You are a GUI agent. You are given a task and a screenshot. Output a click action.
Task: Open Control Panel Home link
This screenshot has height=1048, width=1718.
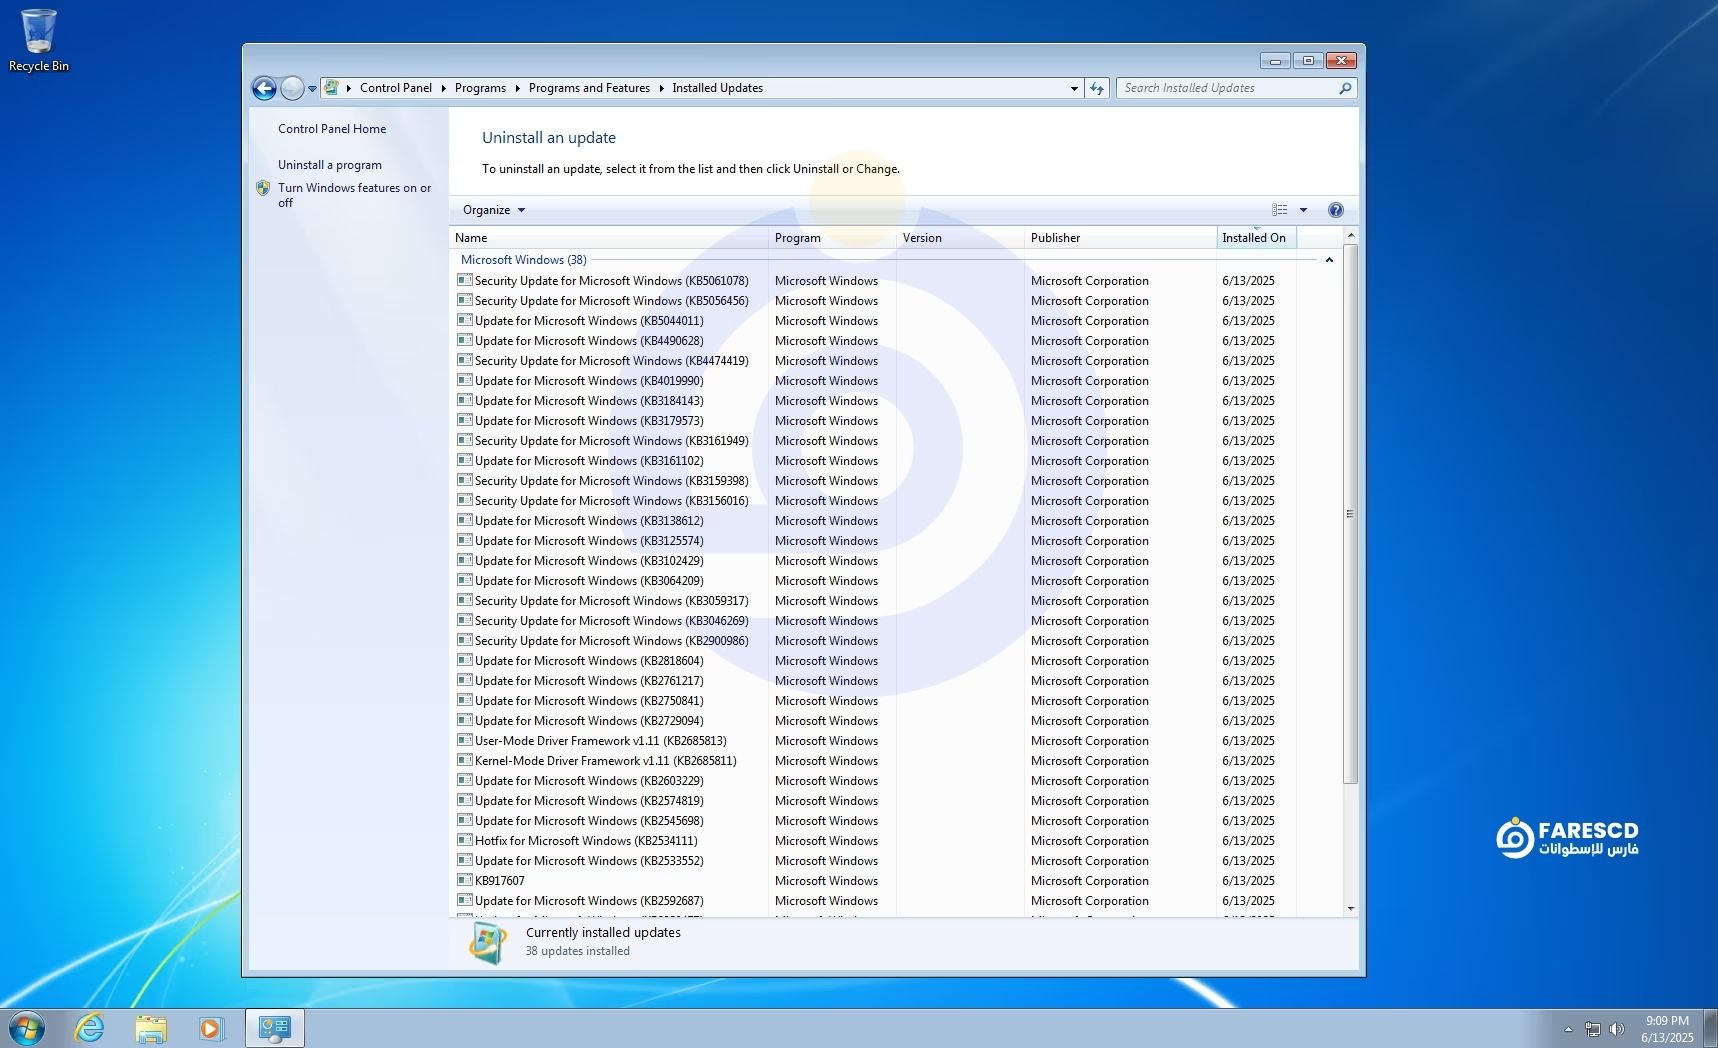pos(332,129)
